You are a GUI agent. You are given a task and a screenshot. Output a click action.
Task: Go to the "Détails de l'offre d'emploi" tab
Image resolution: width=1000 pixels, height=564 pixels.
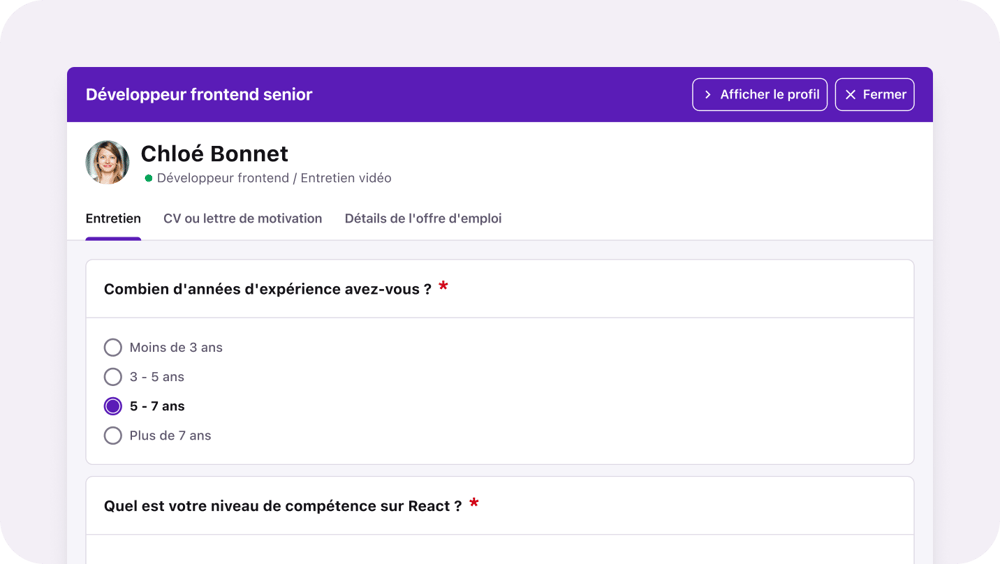click(x=423, y=218)
